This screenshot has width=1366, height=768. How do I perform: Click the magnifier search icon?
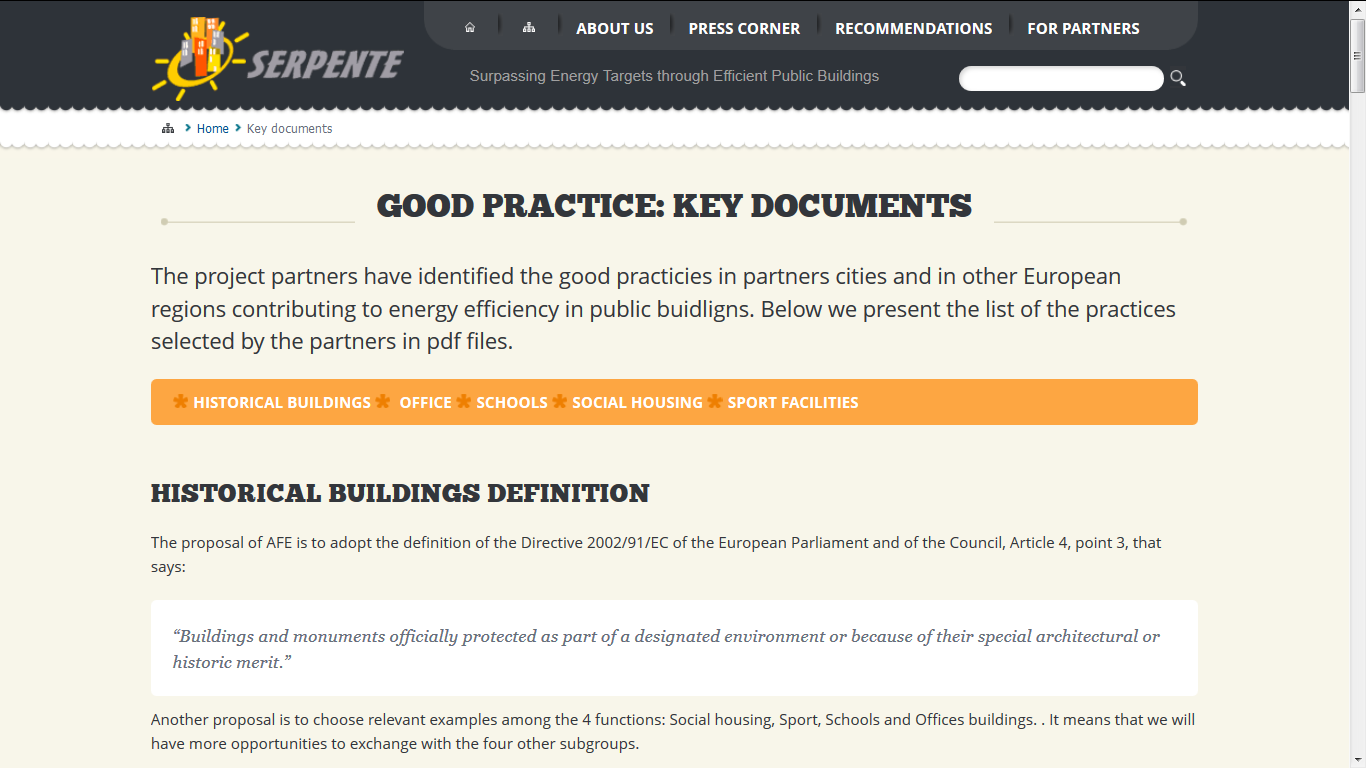(x=1178, y=78)
